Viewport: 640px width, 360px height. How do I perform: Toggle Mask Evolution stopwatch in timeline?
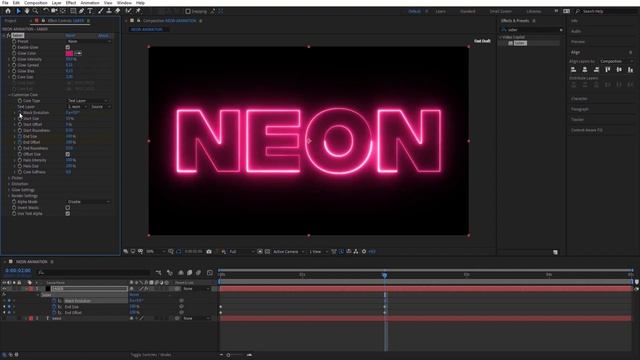pyautogui.click(x=54, y=301)
